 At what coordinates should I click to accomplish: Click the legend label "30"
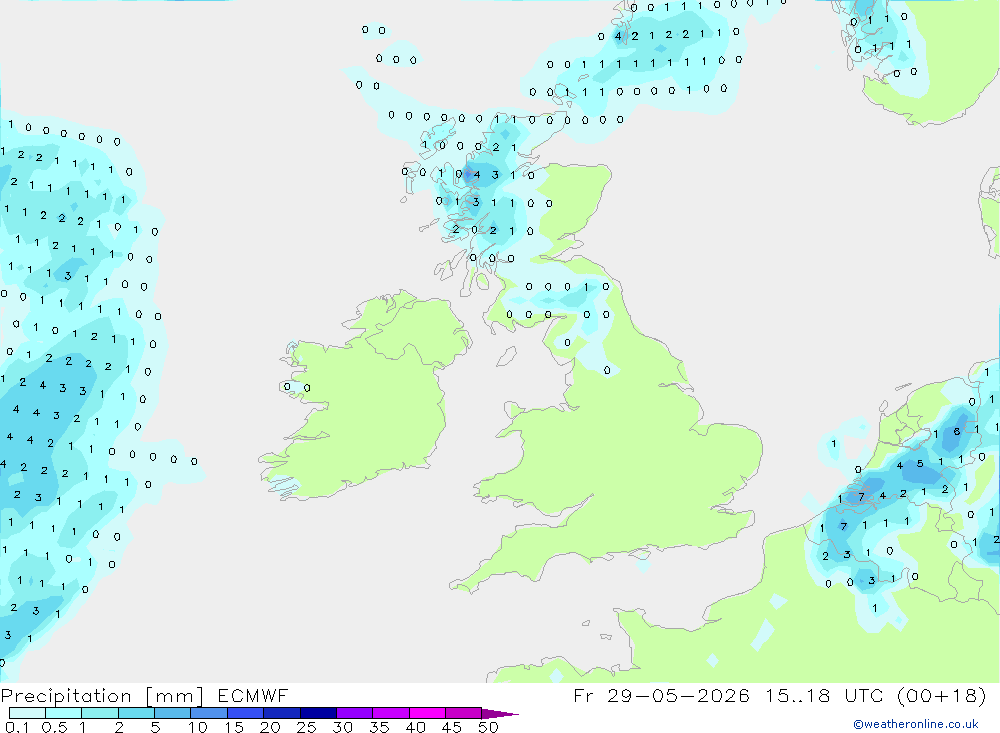point(342,727)
